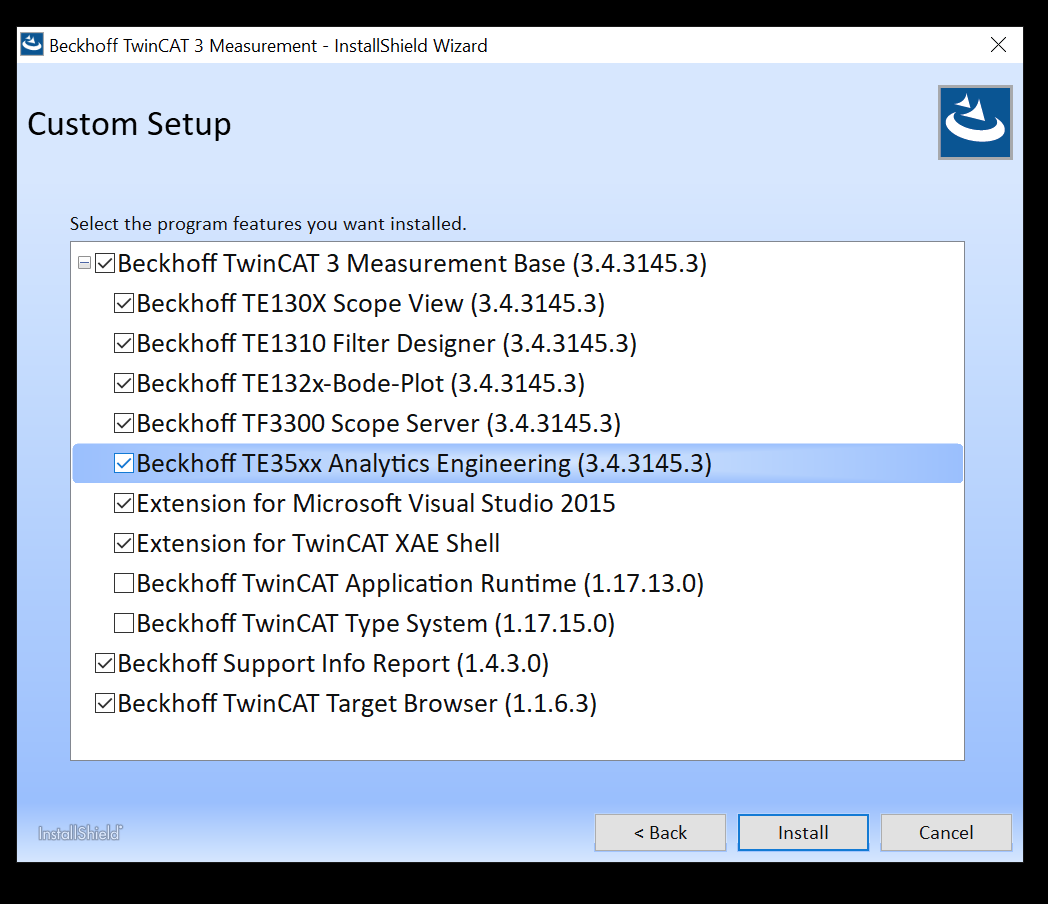Select 'Beckhoff TE132x-Bode-Plot' row text
The width and height of the screenshot is (1048, 904).
point(360,384)
